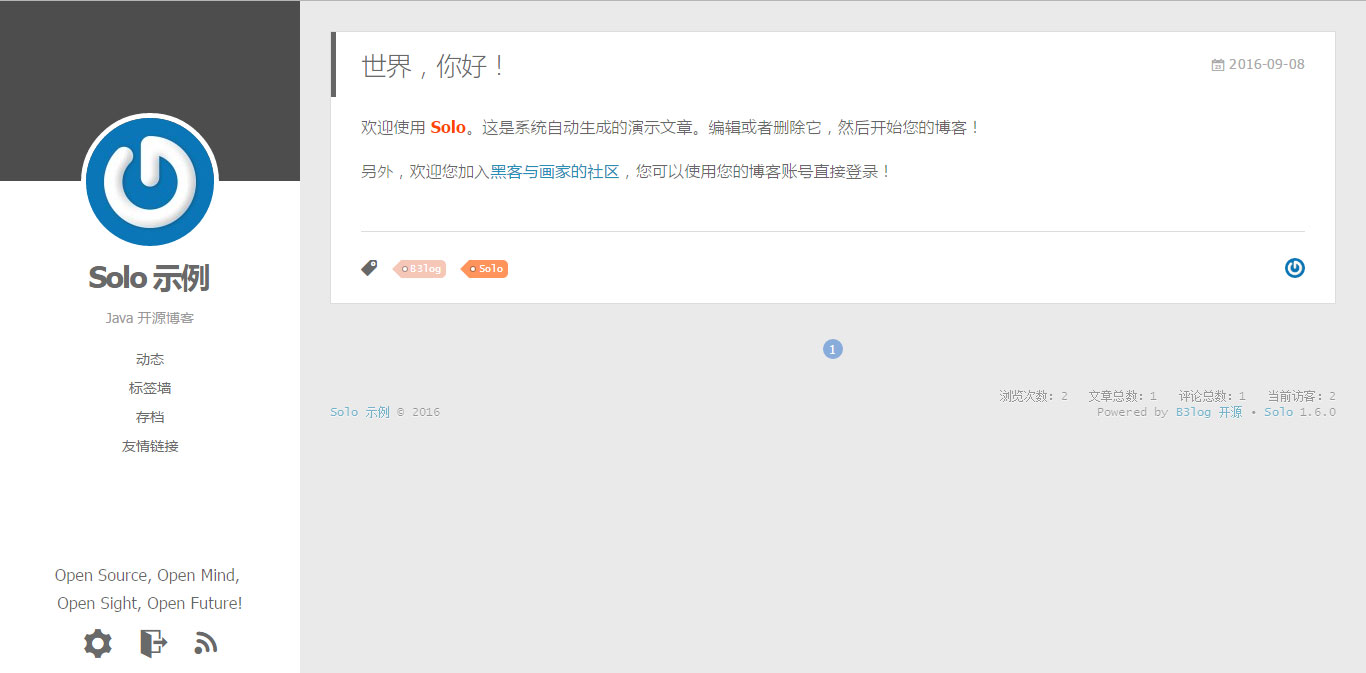
Task: Click the 评论总数: 1 statistic
Action: [1212, 396]
